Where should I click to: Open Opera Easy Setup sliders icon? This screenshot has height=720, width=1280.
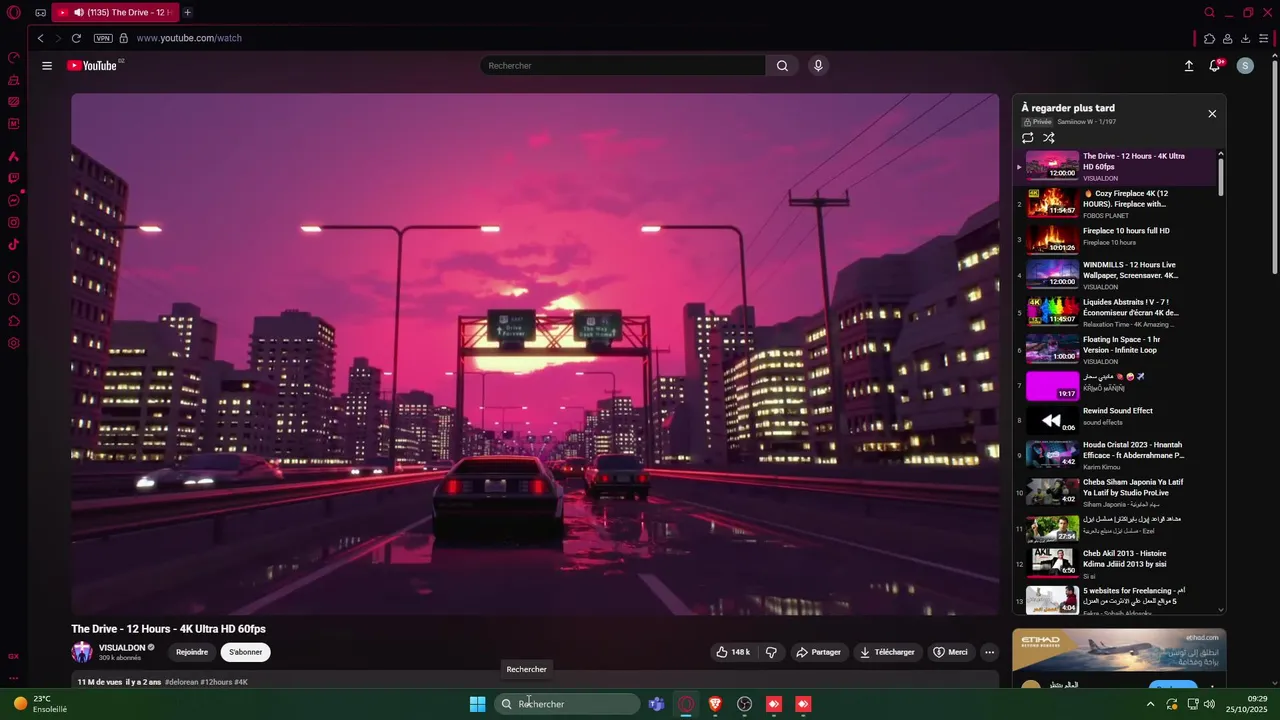click(1264, 39)
